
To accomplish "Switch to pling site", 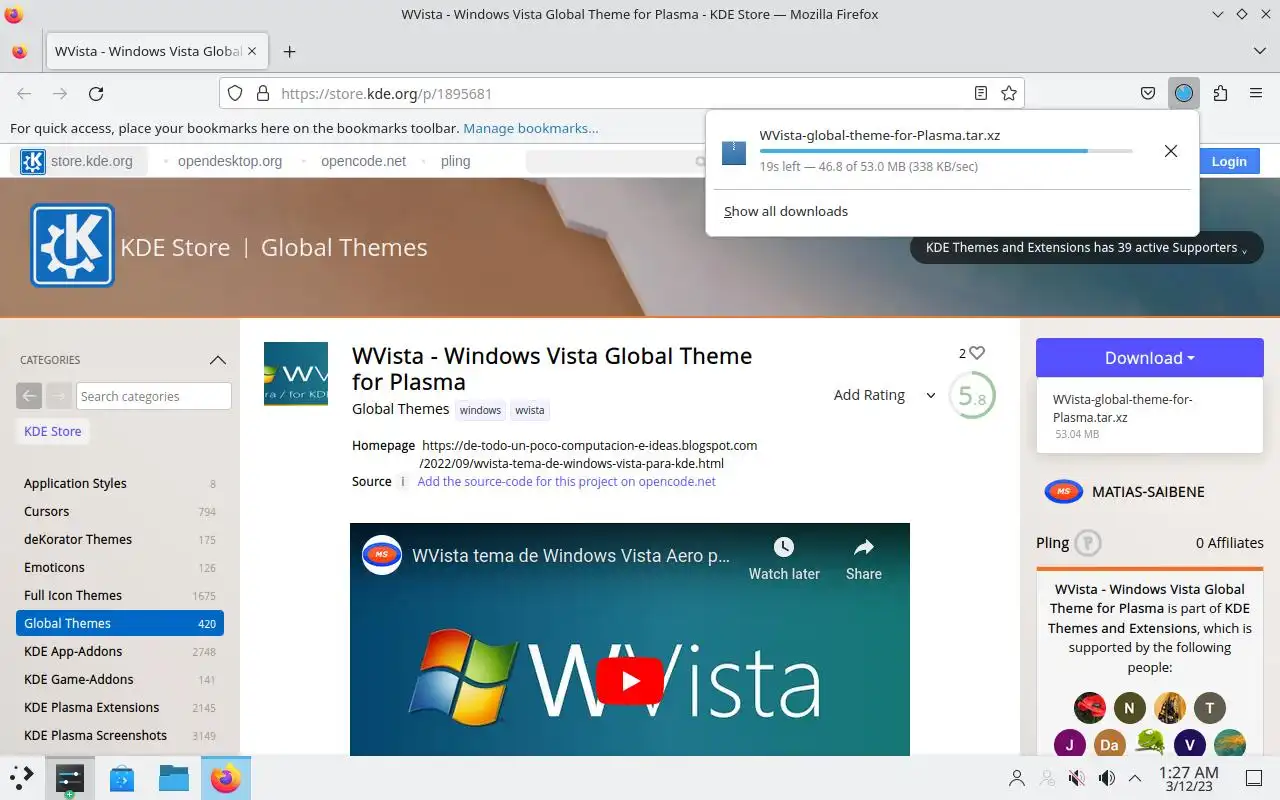I will click(x=455, y=161).
